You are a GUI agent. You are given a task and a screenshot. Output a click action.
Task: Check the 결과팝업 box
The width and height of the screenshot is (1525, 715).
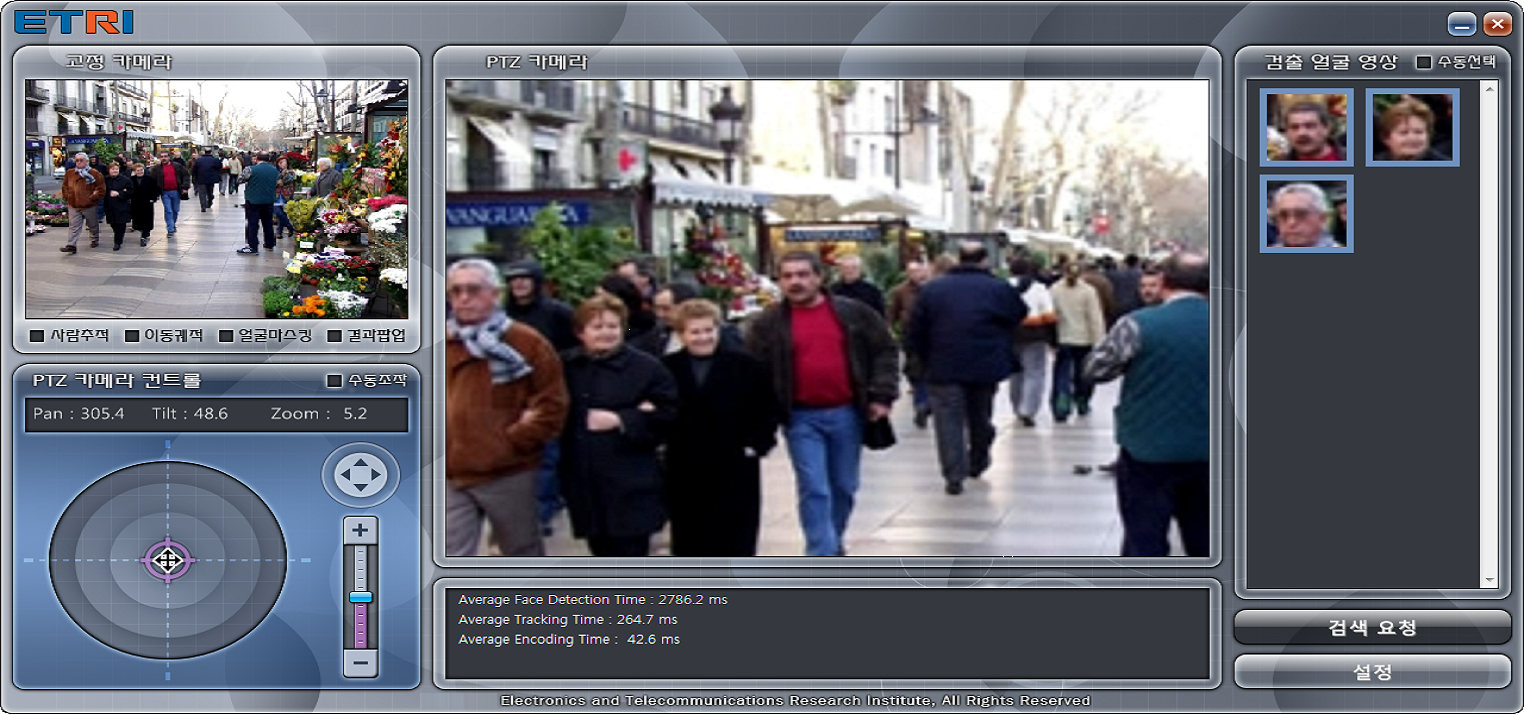335,336
